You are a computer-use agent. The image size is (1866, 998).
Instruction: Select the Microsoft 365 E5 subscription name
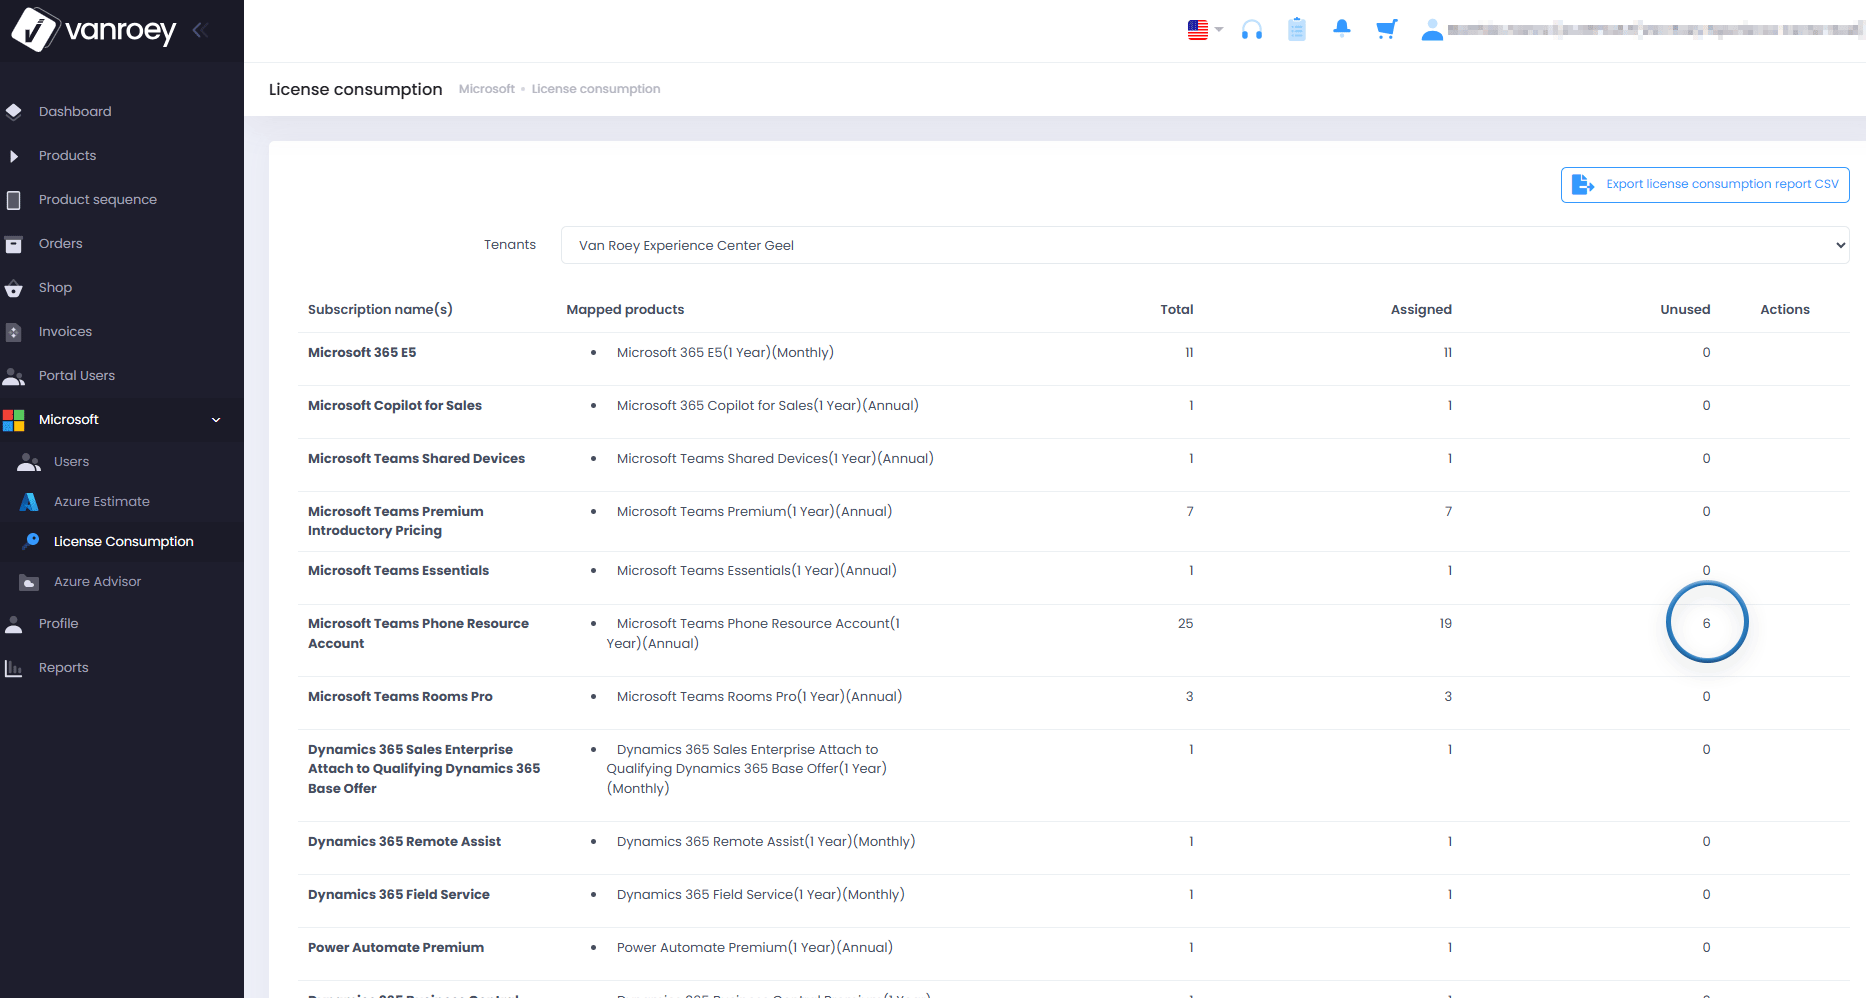click(x=362, y=352)
